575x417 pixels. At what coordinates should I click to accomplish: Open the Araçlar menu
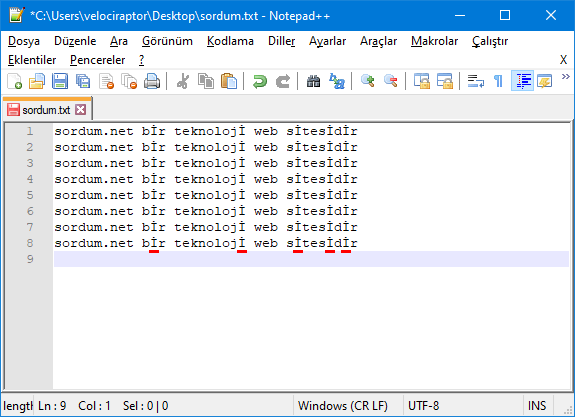coord(378,41)
